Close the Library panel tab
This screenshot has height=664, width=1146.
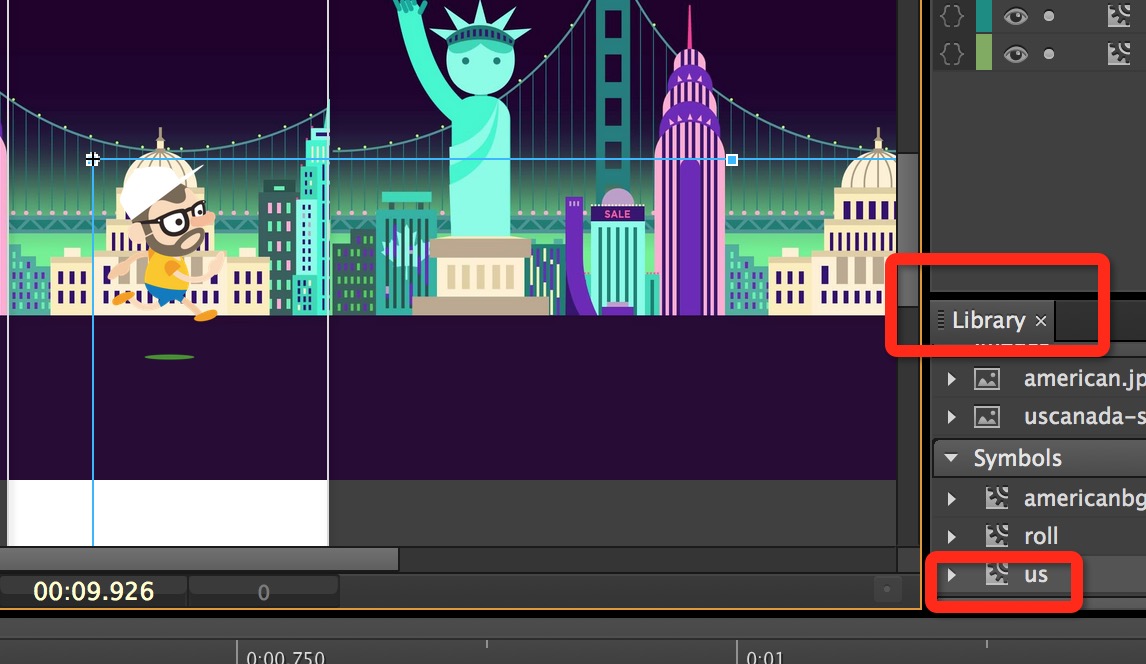[x=1041, y=321]
